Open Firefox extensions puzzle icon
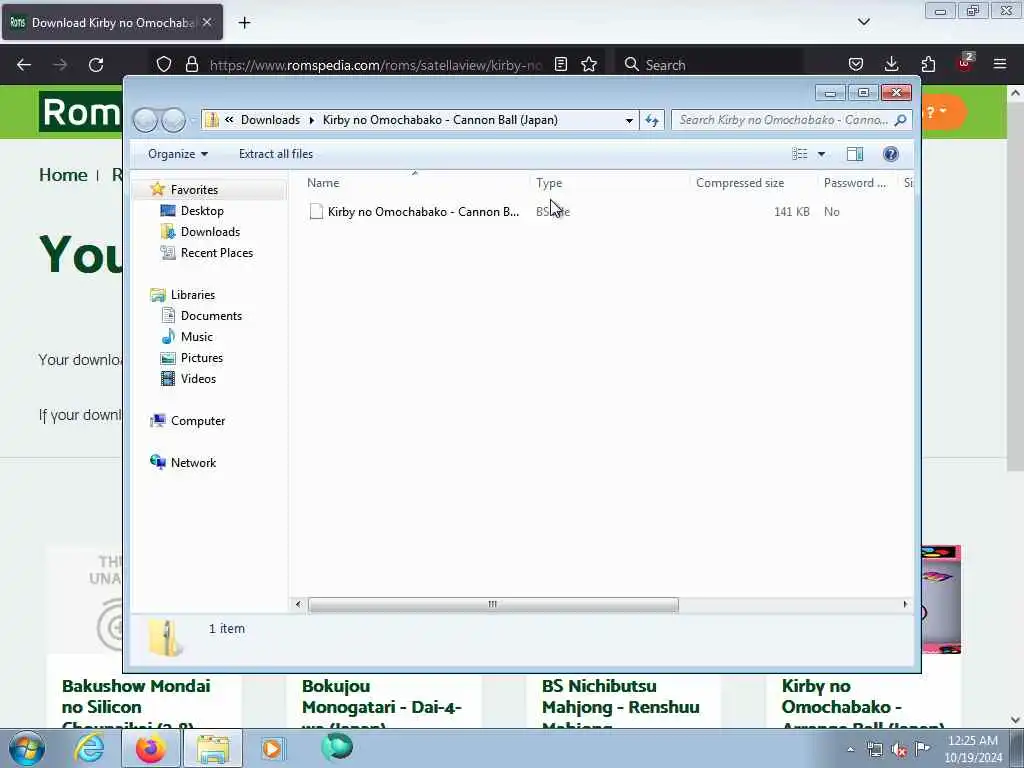 point(928,64)
